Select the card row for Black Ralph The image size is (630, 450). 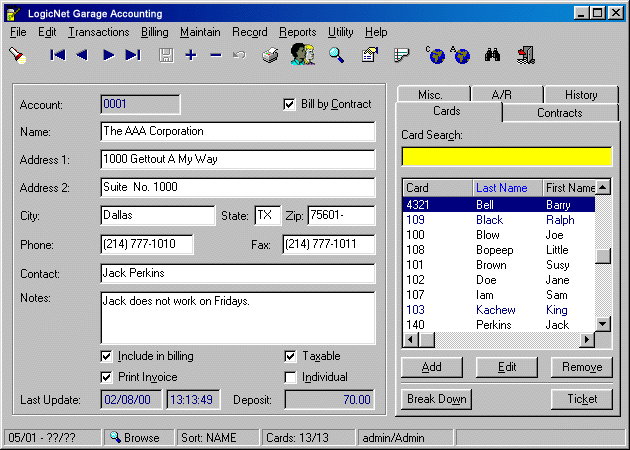(499, 220)
